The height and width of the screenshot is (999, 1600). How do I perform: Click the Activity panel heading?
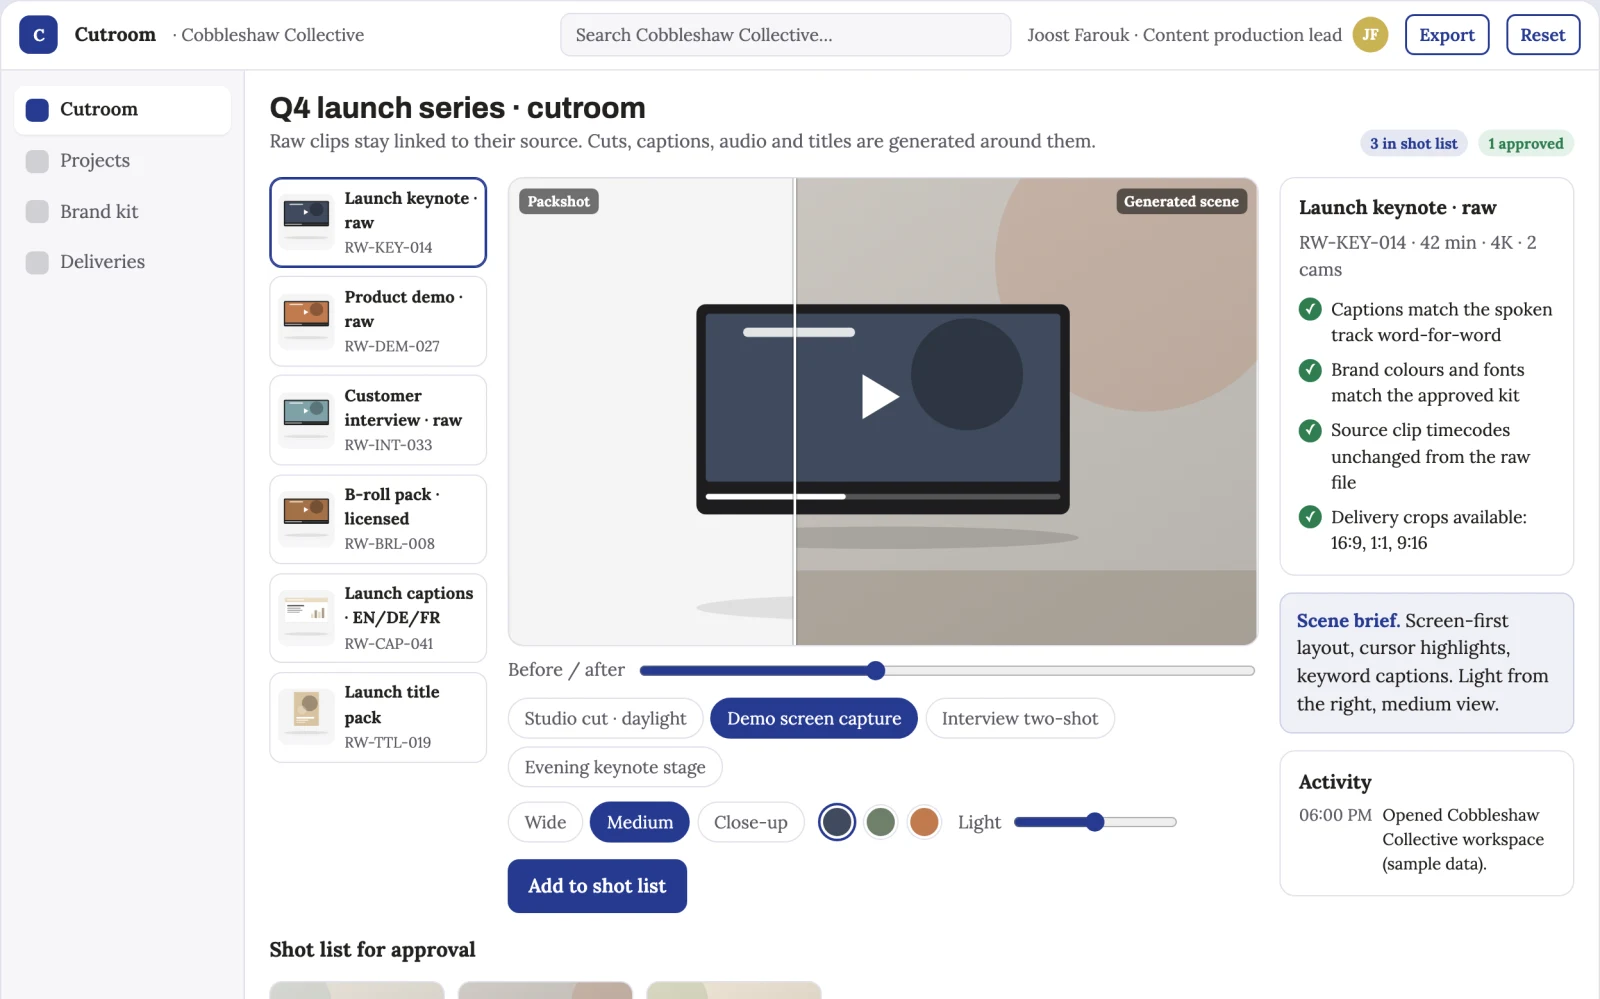[x=1335, y=782]
